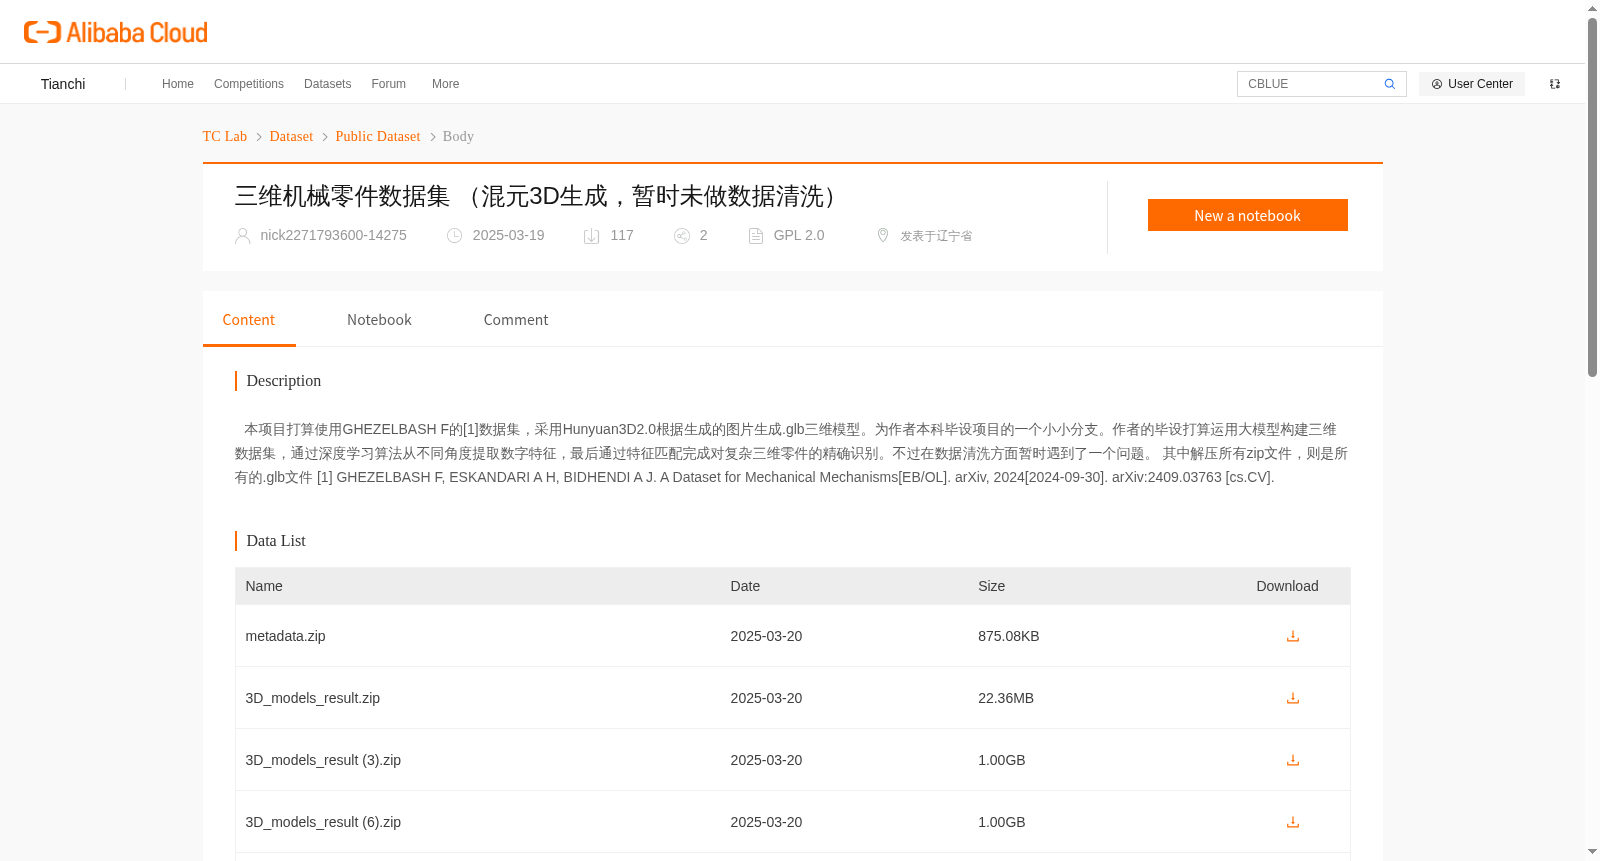Click the clock icon next to 2025-03-19
The height and width of the screenshot is (861, 1600).
455,236
